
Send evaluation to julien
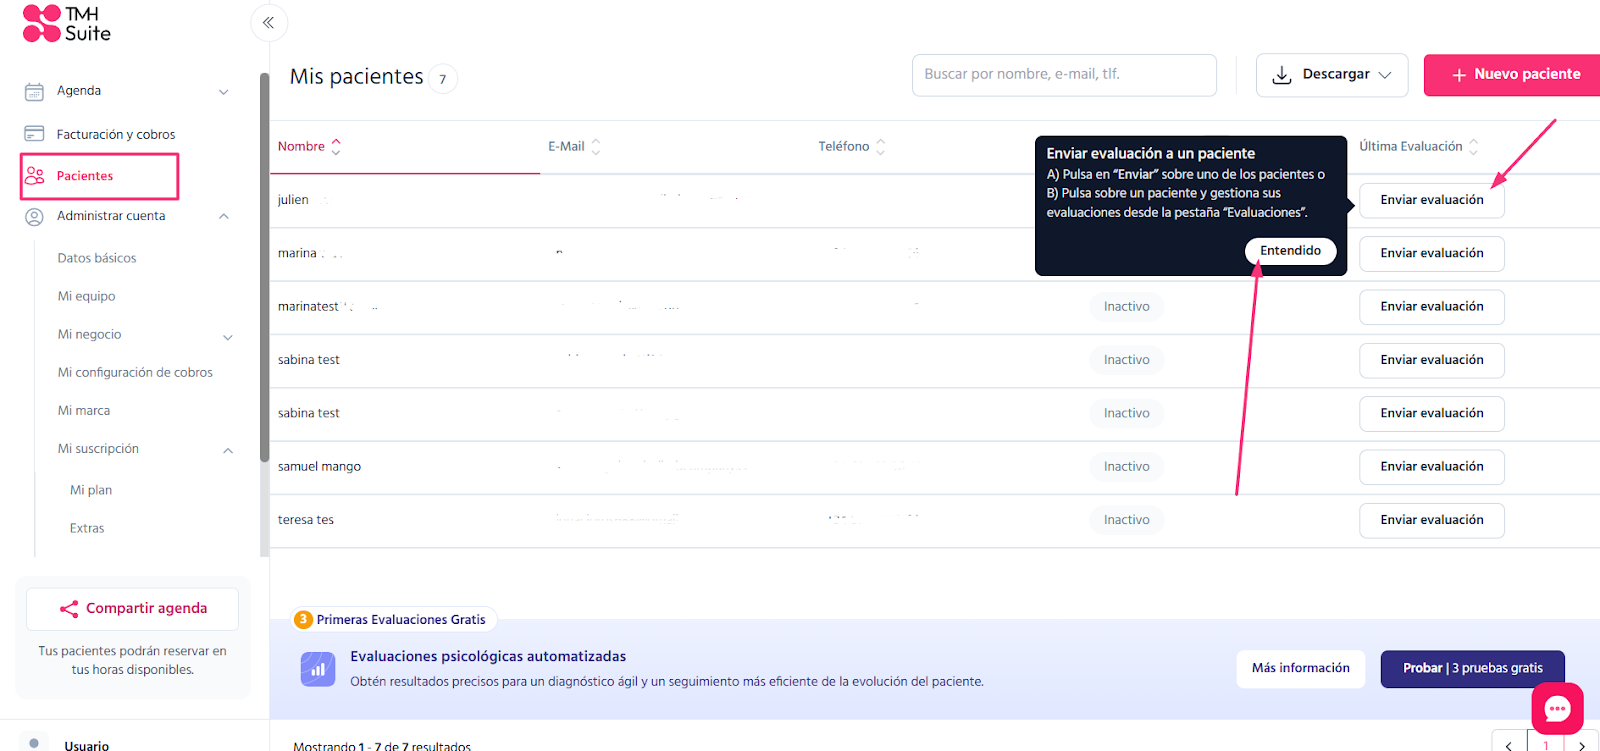pos(1432,200)
